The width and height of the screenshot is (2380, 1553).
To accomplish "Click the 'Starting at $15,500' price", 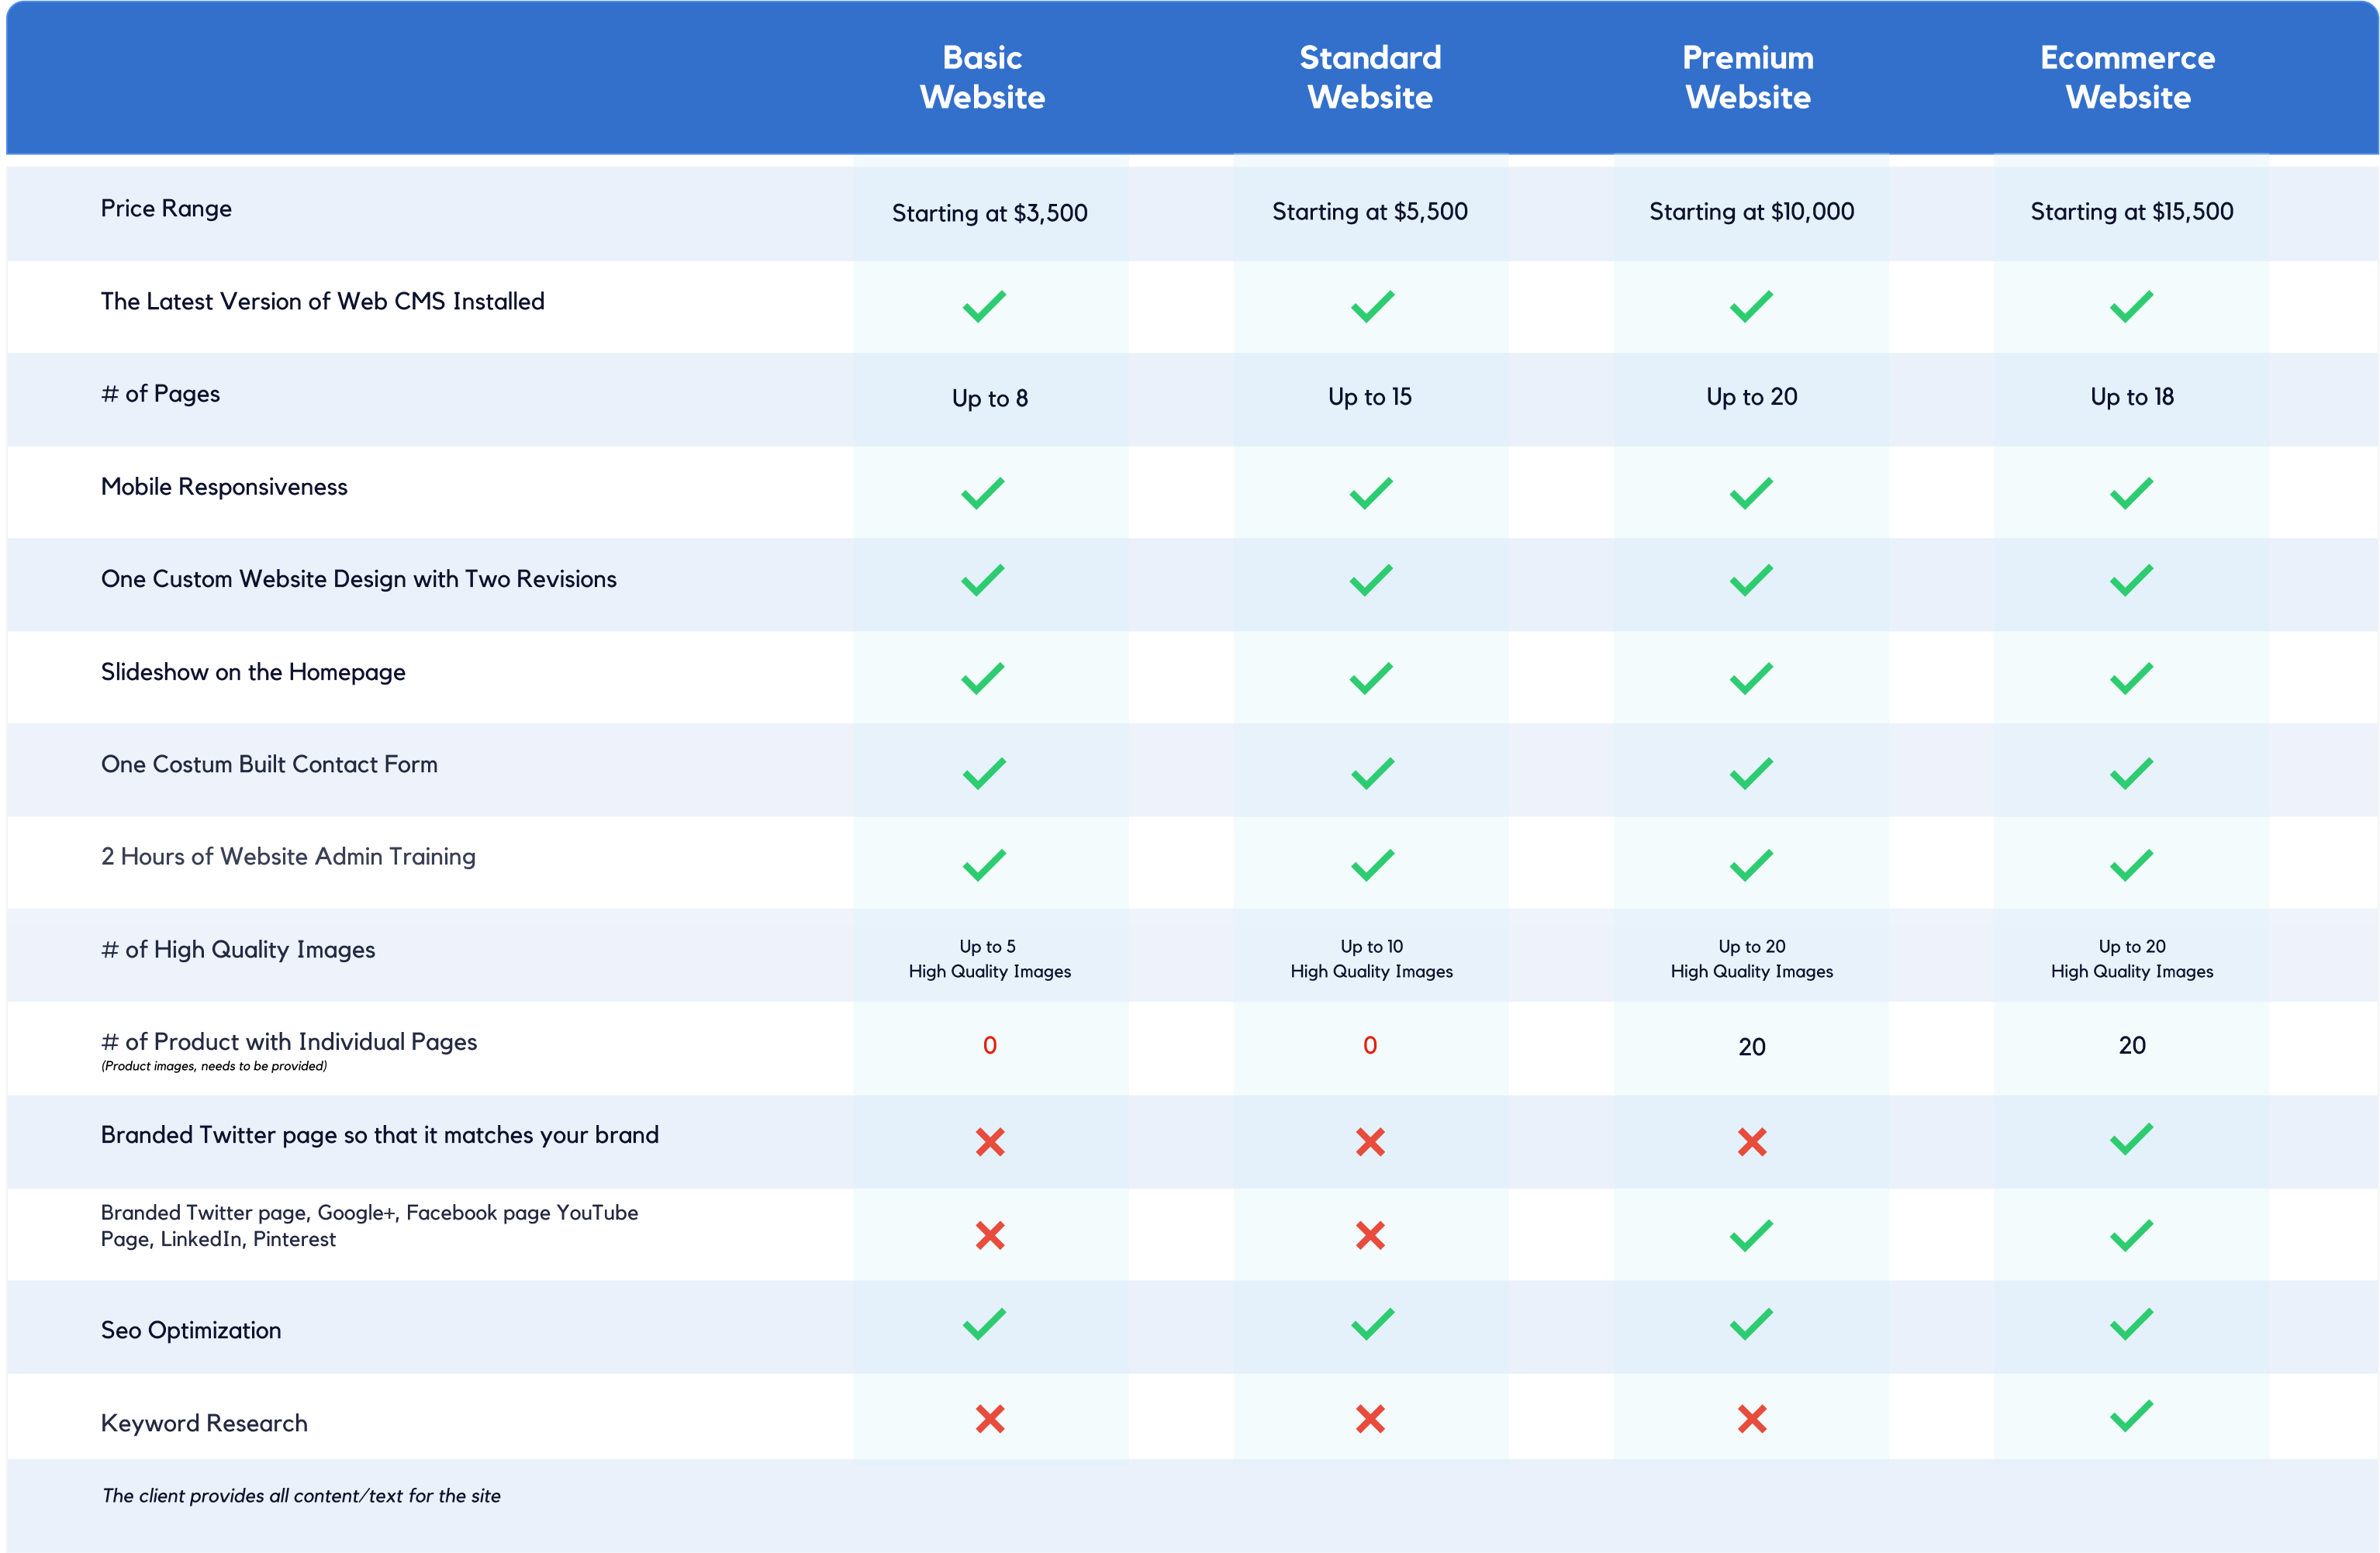I will pos(2132,211).
